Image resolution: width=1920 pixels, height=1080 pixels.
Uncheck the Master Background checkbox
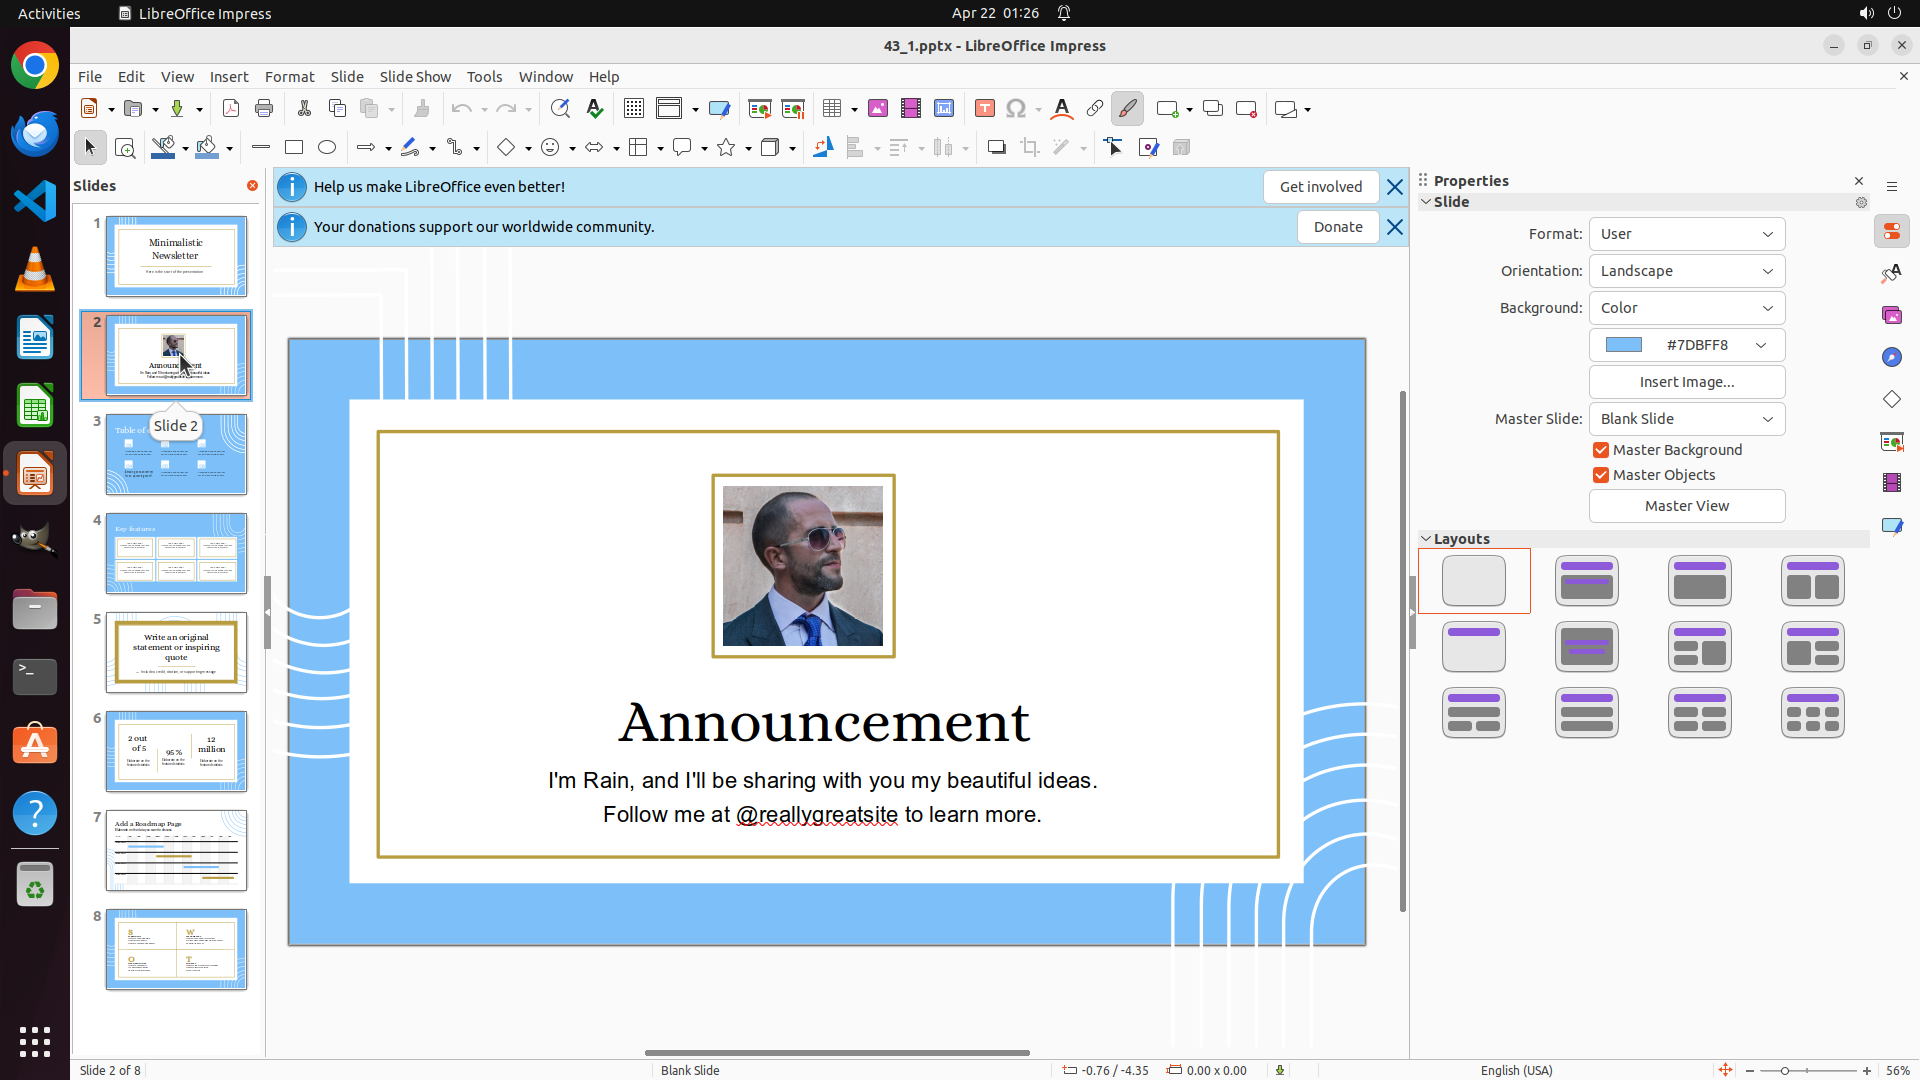click(x=1601, y=450)
